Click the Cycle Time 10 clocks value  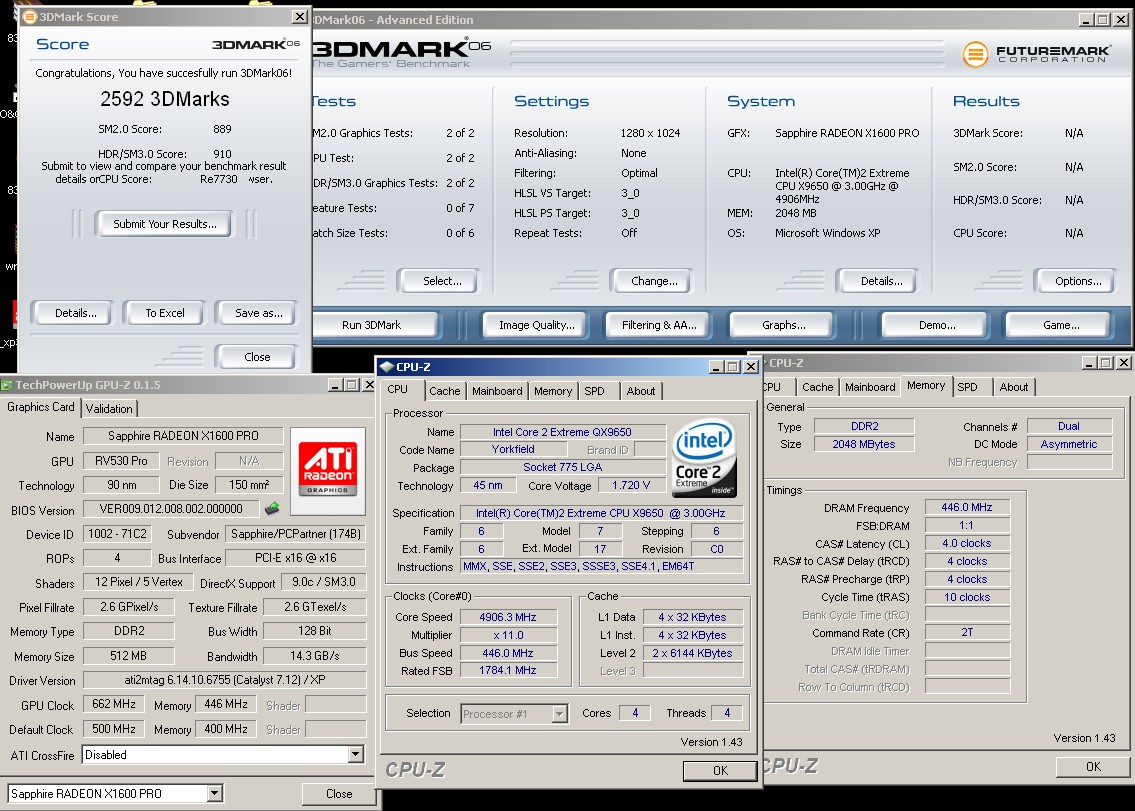(x=966, y=597)
